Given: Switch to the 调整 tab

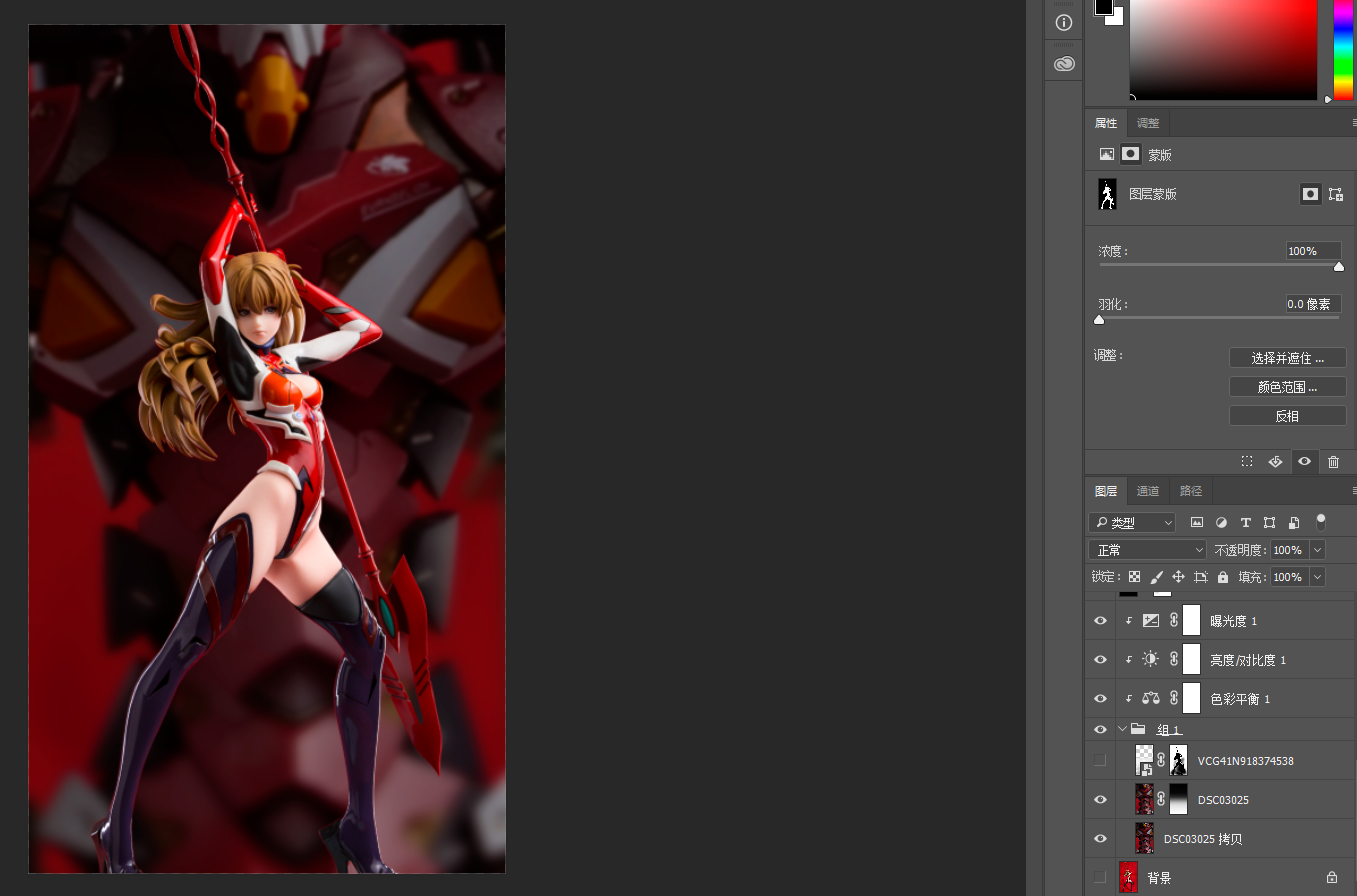Looking at the screenshot, I should tap(1148, 123).
